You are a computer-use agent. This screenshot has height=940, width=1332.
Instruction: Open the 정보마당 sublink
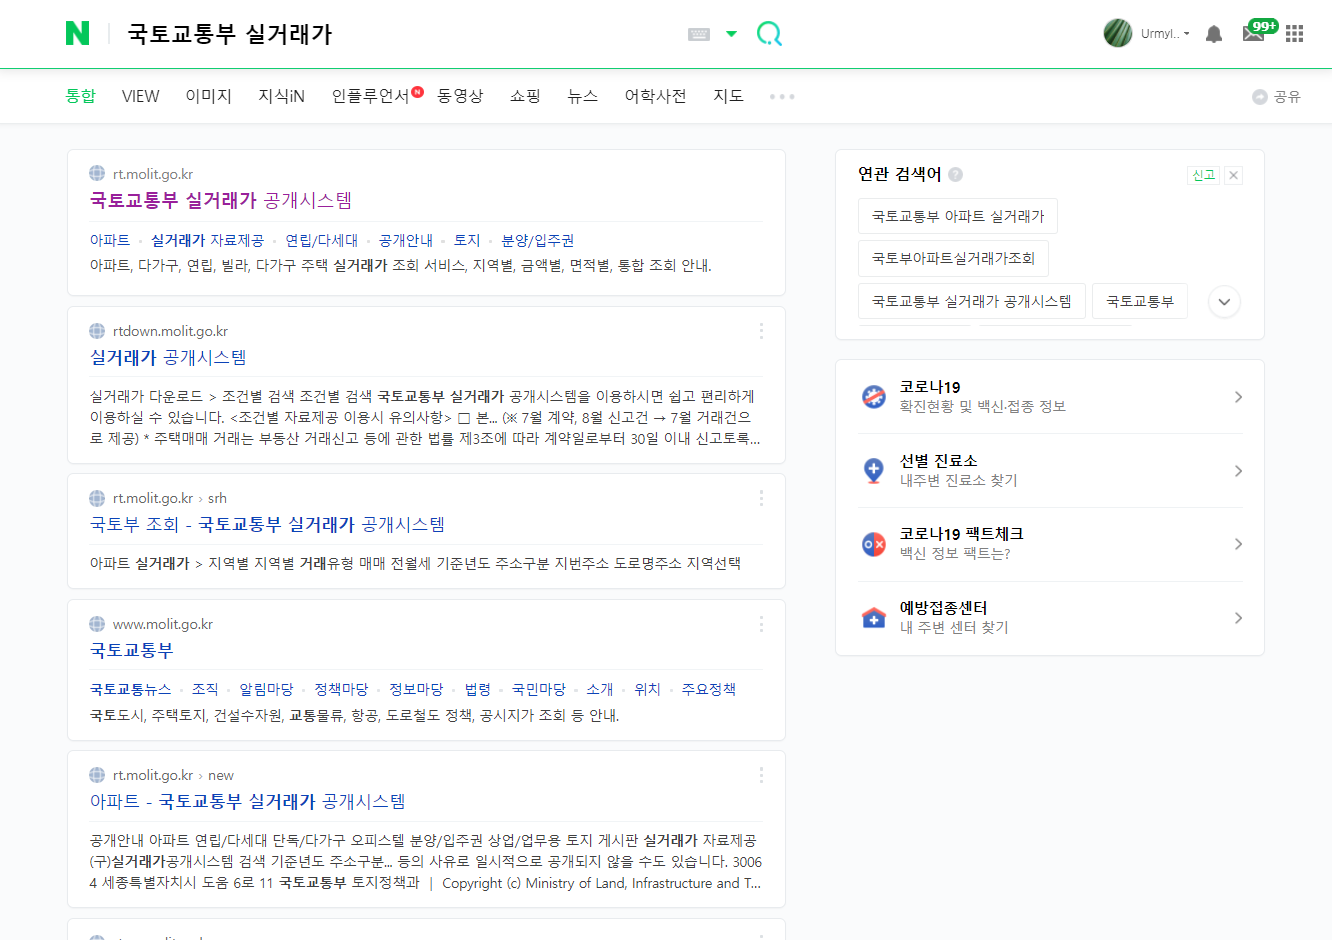[416, 689]
